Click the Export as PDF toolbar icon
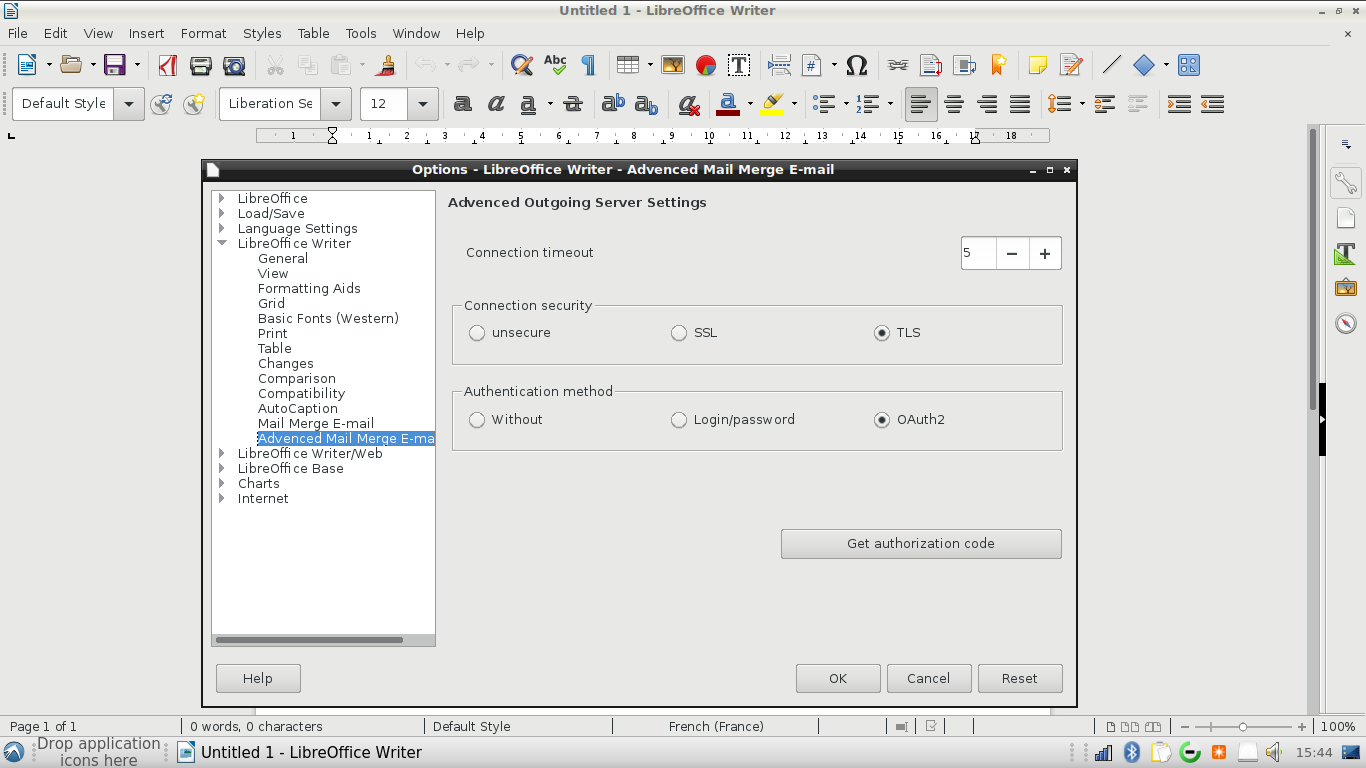The width and height of the screenshot is (1366, 768). pyautogui.click(x=168, y=65)
